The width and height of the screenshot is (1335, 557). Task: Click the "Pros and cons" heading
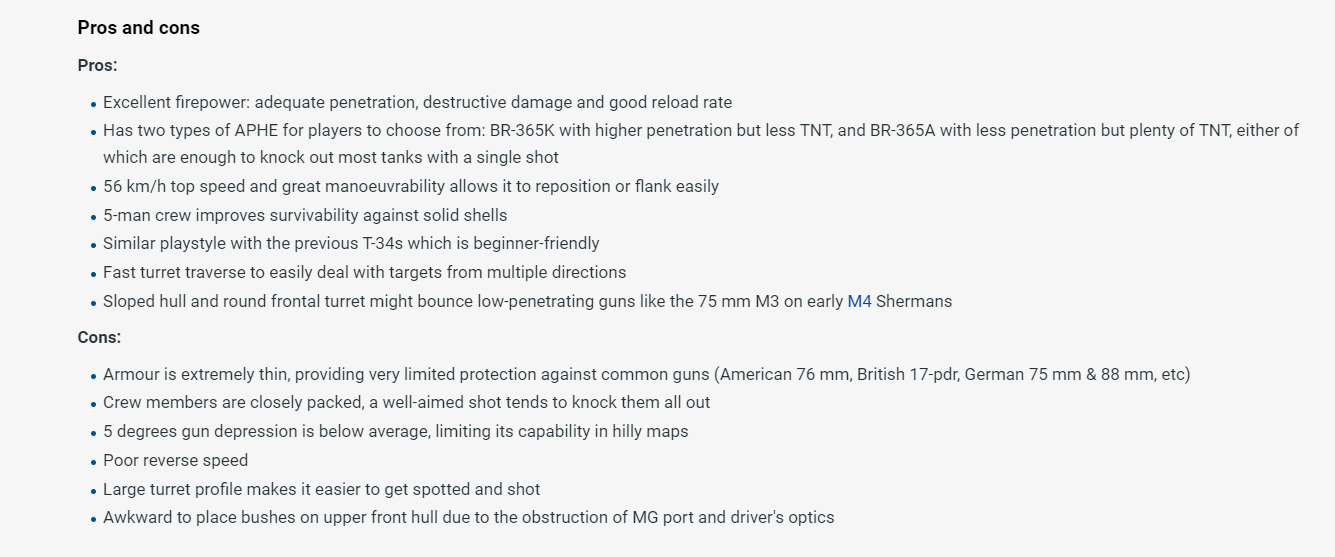coord(138,28)
